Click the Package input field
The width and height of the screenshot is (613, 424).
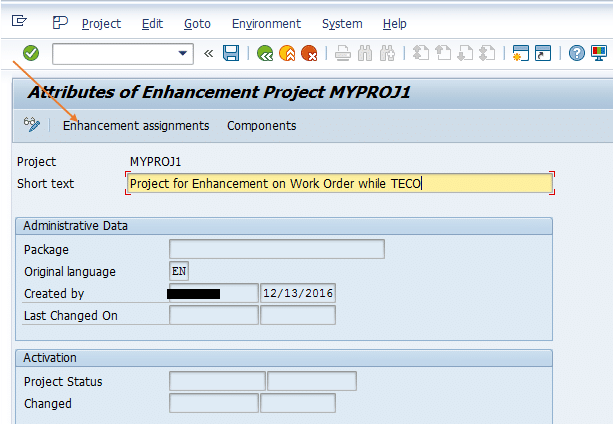click(276, 249)
